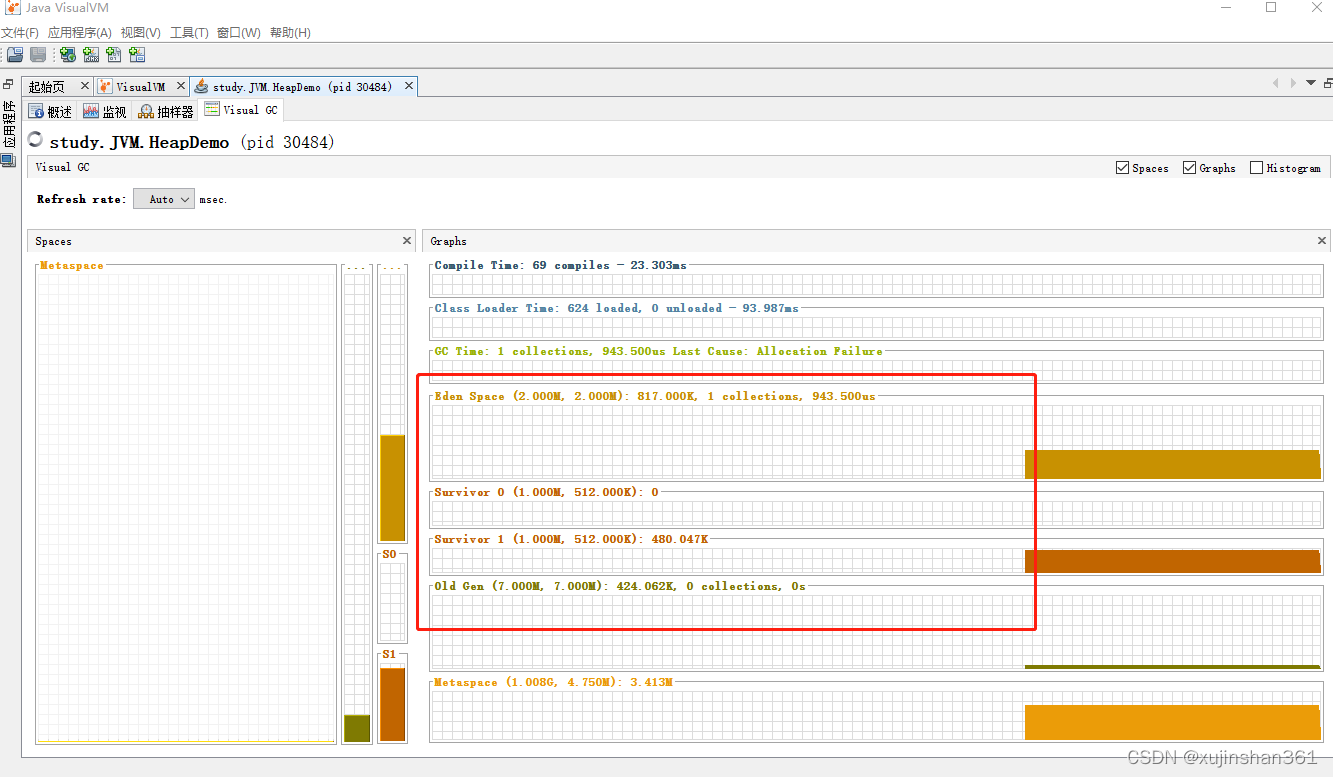
Task: Click the Spaces panel title
Action: coord(53,241)
